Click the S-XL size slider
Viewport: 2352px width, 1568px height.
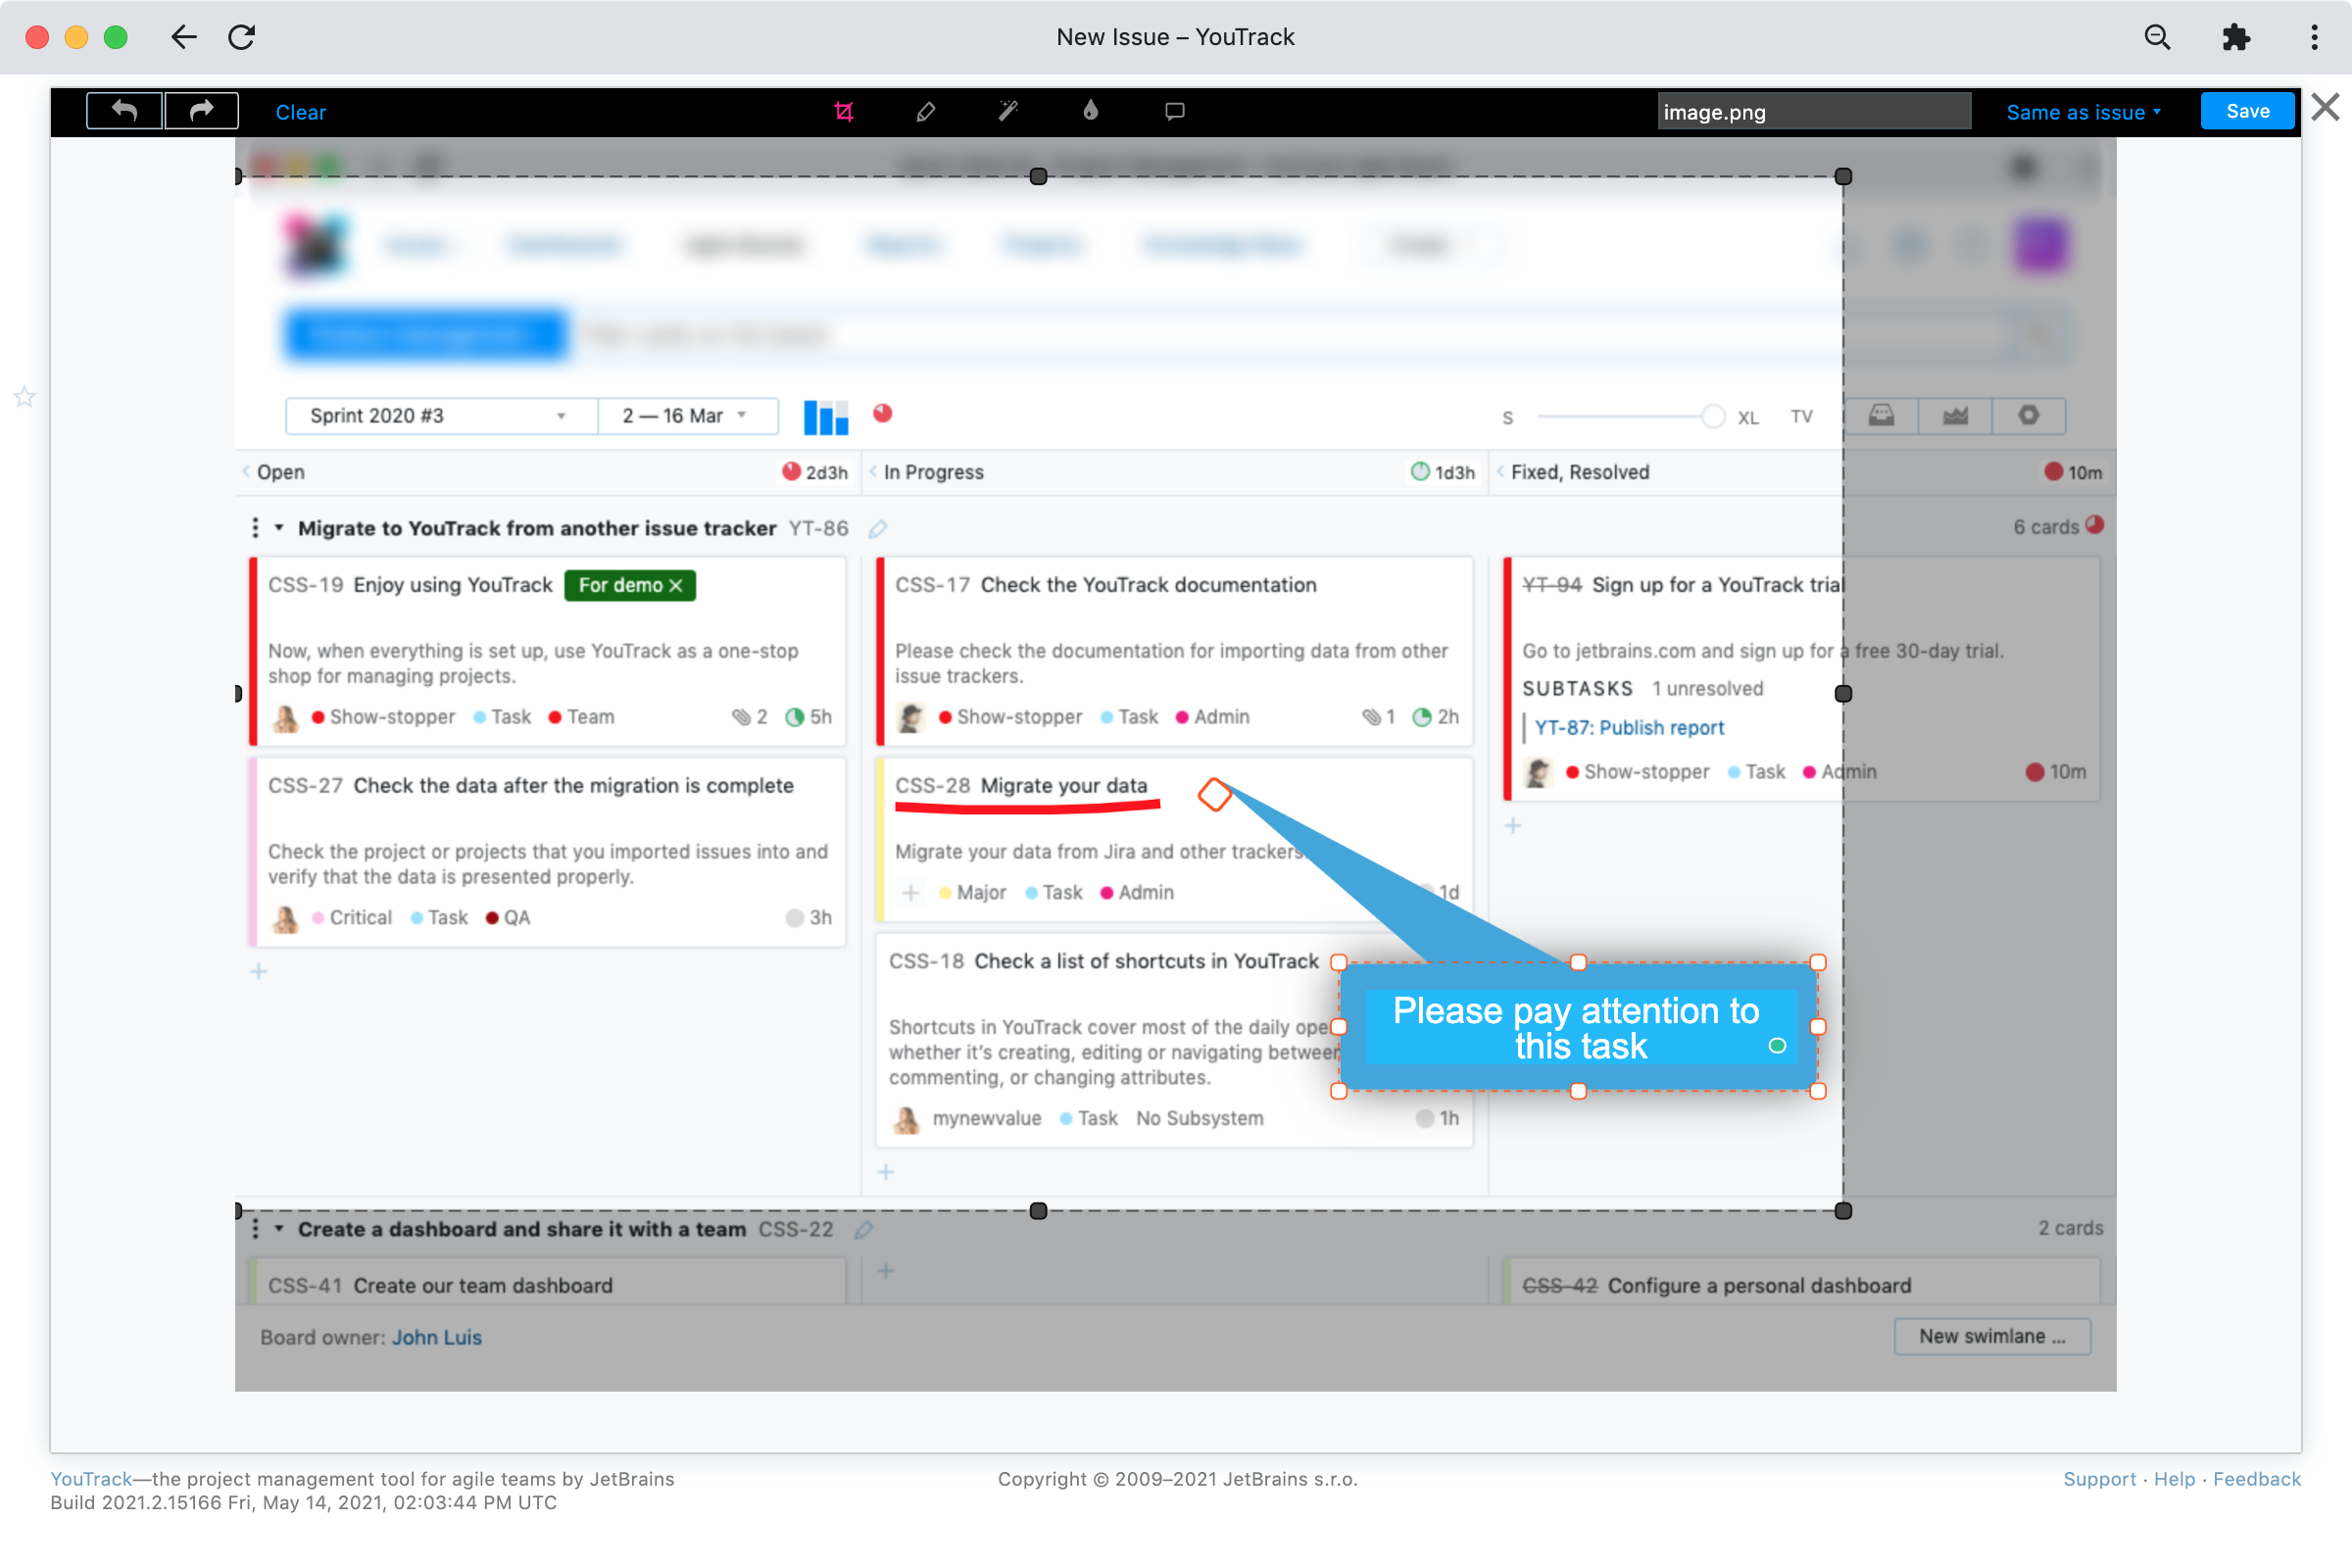(1713, 416)
